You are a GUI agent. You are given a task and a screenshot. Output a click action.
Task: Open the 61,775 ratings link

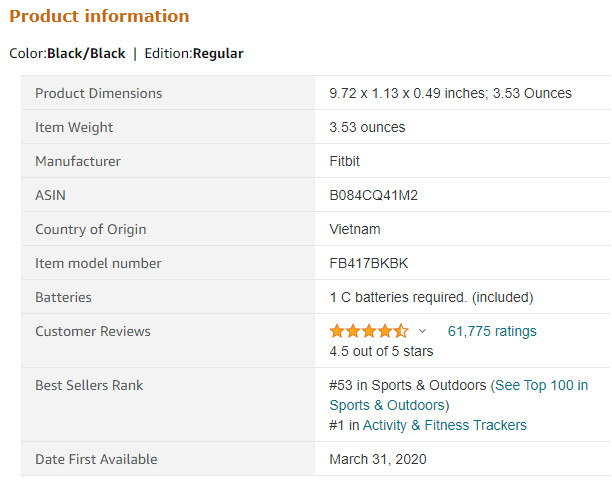click(x=492, y=331)
